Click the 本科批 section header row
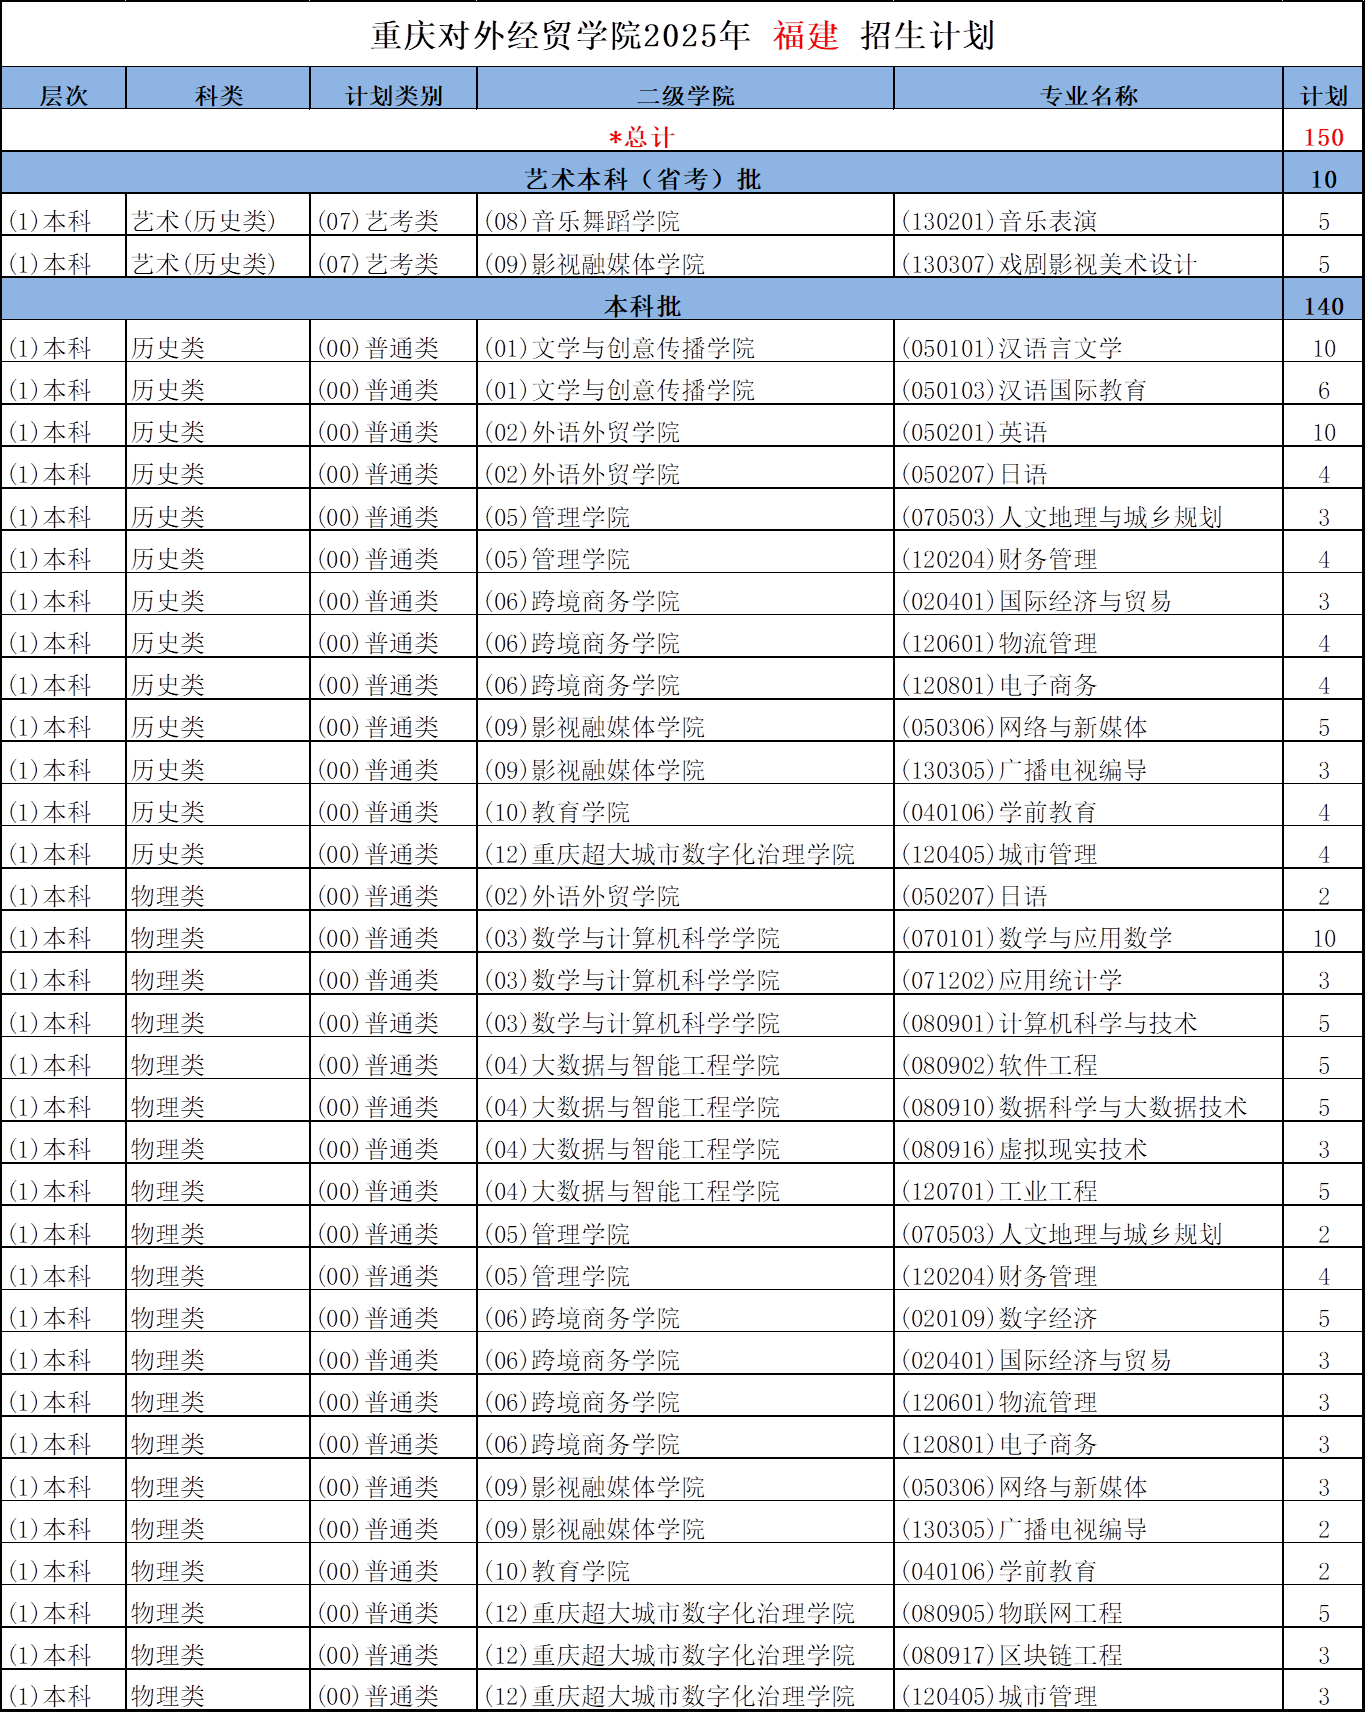Screen dimensions: 1366x1713 click(642, 306)
